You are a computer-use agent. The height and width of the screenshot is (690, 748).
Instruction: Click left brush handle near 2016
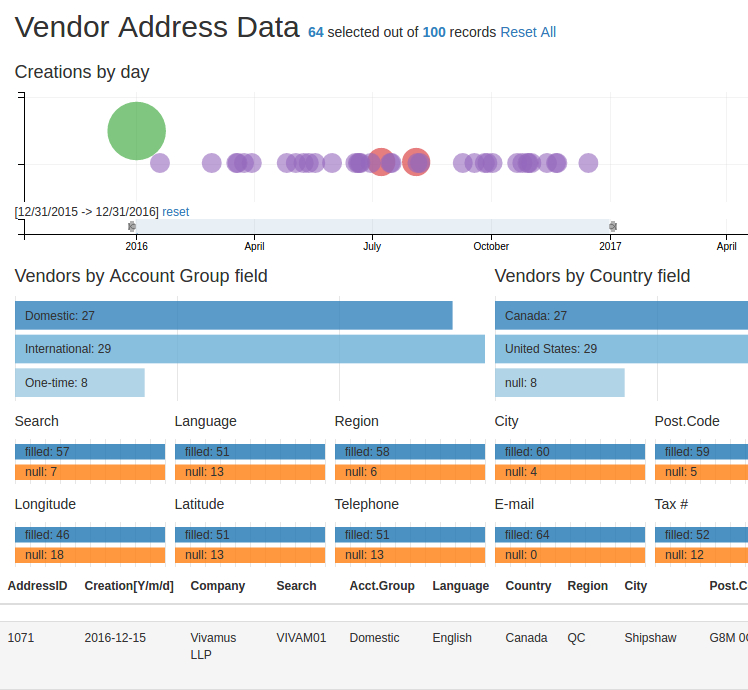[132, 227]
